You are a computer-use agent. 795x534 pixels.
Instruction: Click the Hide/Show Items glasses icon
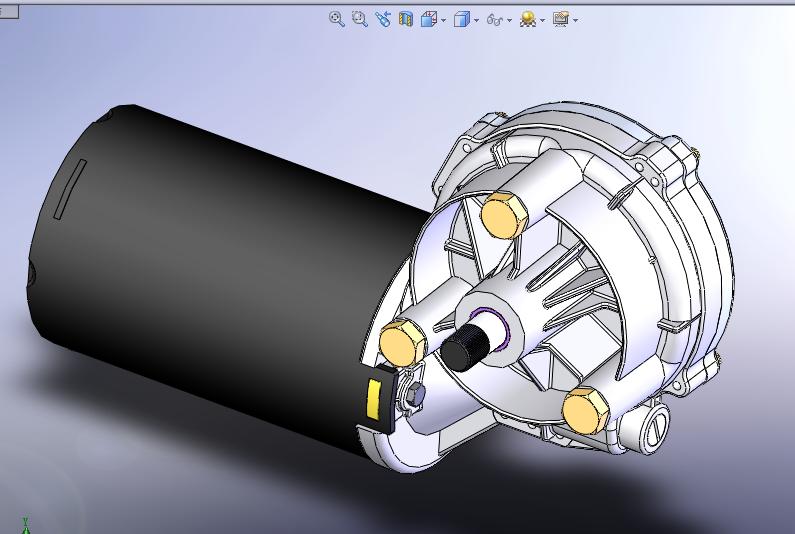495,20
